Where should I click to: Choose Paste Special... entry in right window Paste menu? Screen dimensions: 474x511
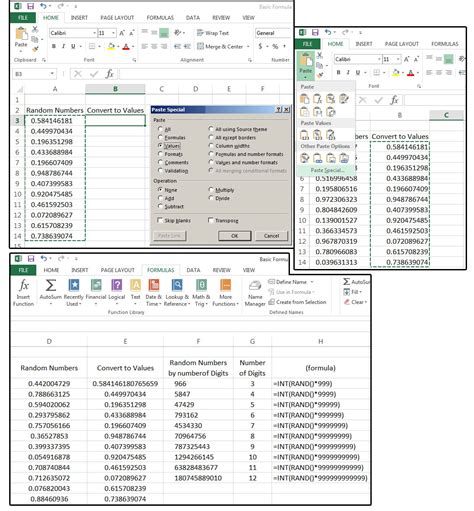click(x=326, y=170)
